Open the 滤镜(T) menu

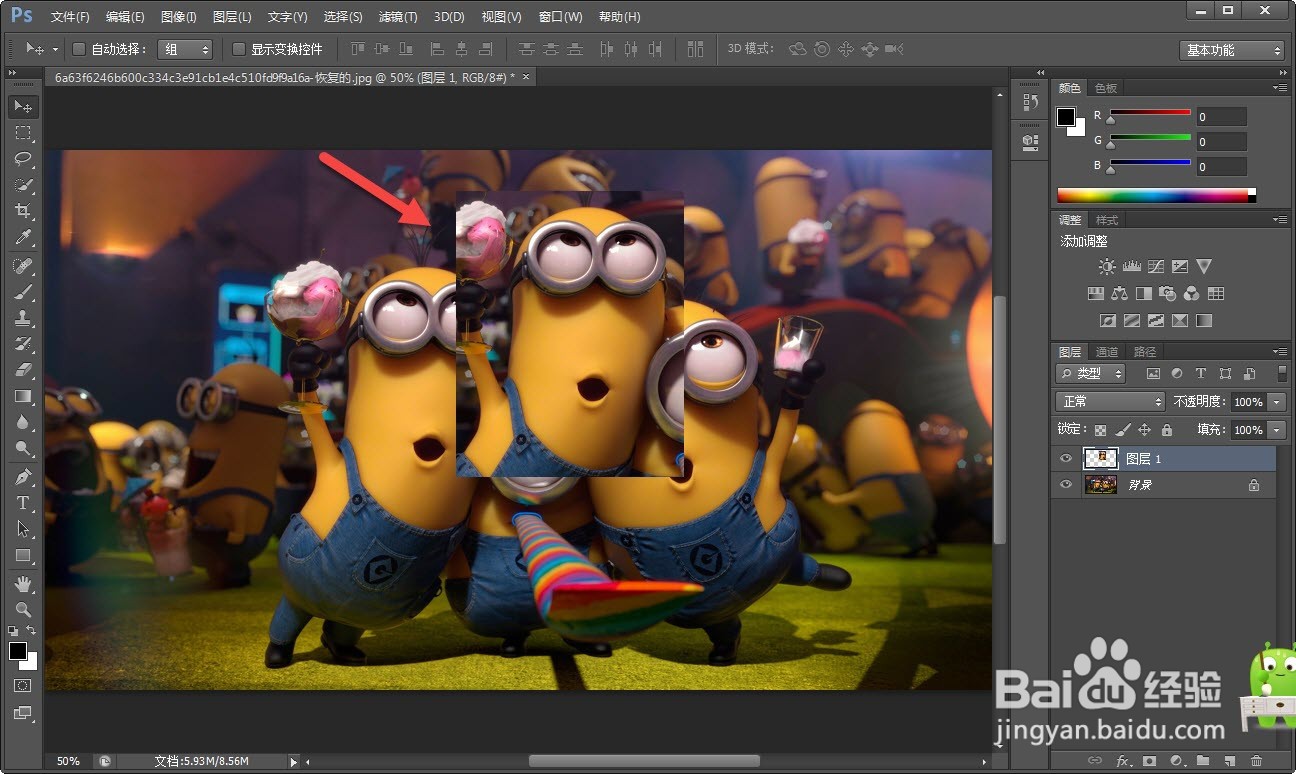(398, 17)
